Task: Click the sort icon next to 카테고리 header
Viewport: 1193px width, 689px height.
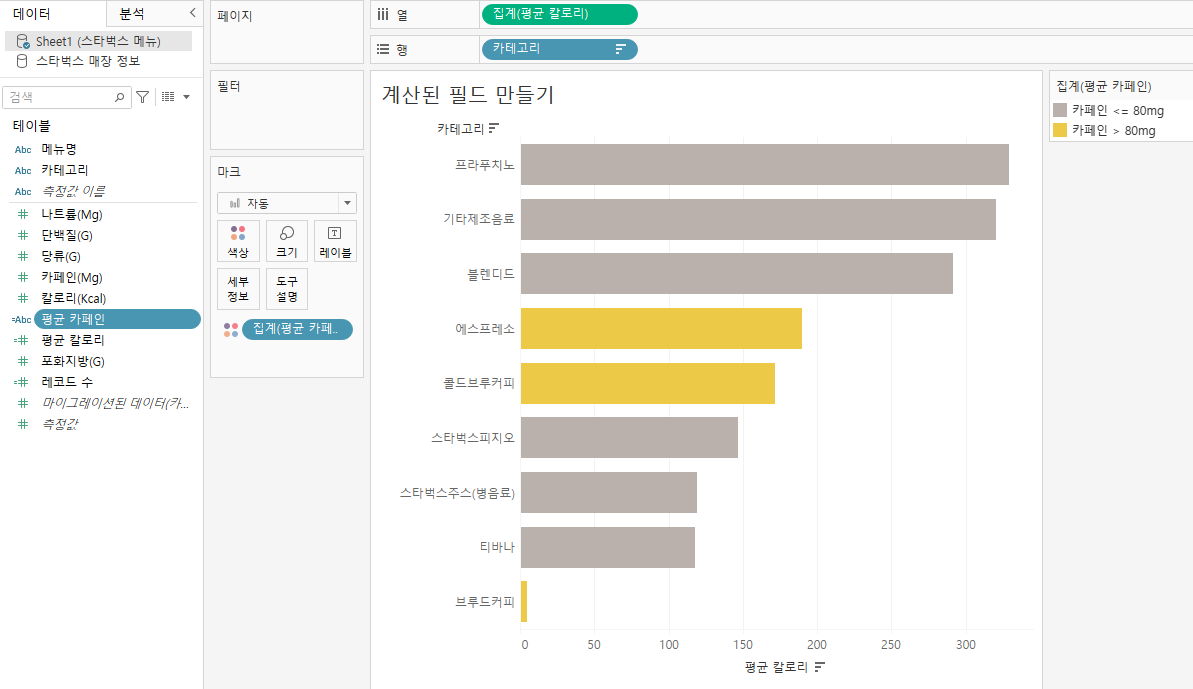Action: pyautogui.click(x=494, y=128)
